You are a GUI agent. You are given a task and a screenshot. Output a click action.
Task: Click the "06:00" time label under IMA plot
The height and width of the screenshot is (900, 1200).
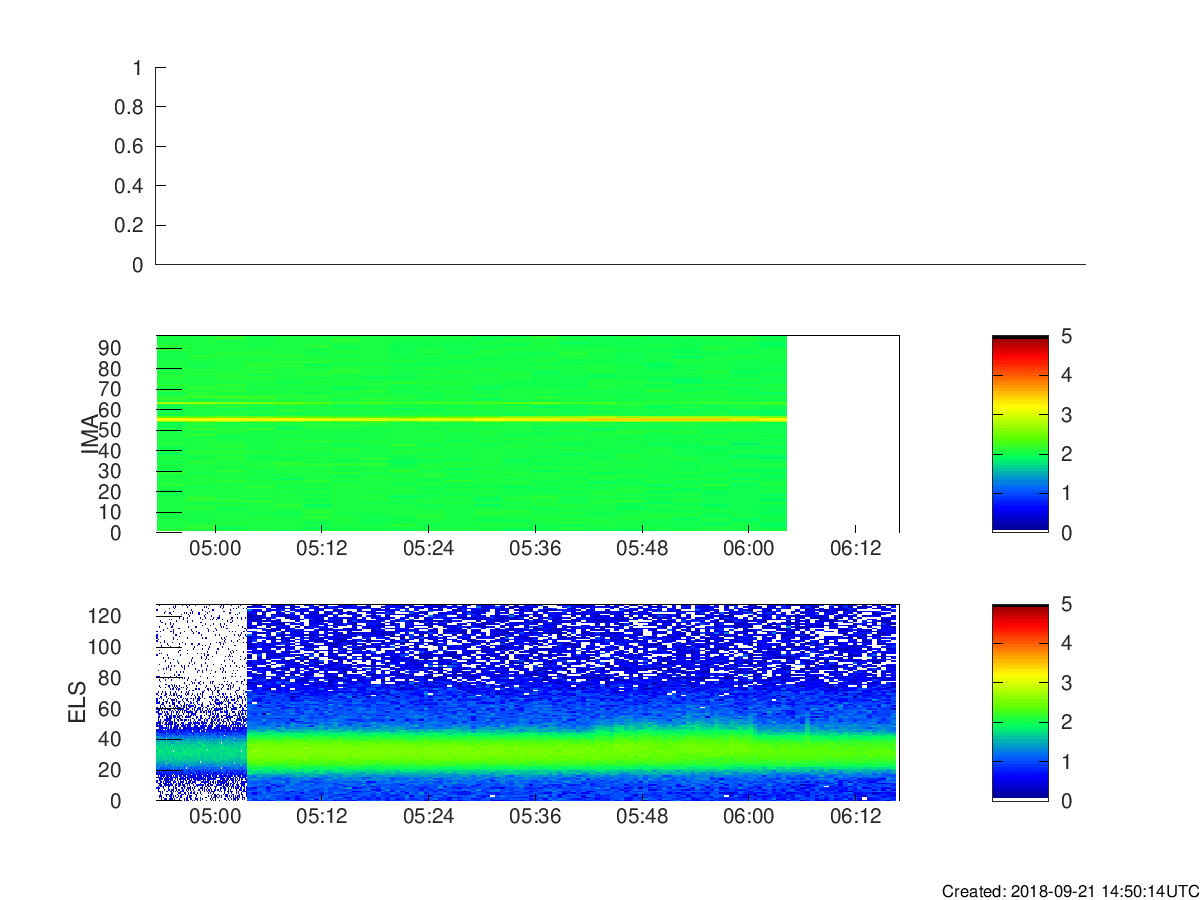point(749,549)
